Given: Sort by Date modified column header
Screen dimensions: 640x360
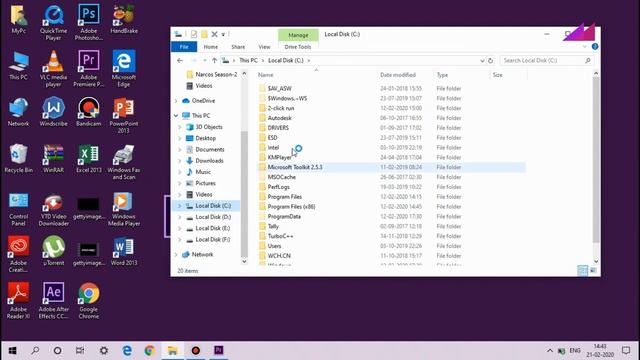Looking at the screenshot, I should tap(406, 75).
